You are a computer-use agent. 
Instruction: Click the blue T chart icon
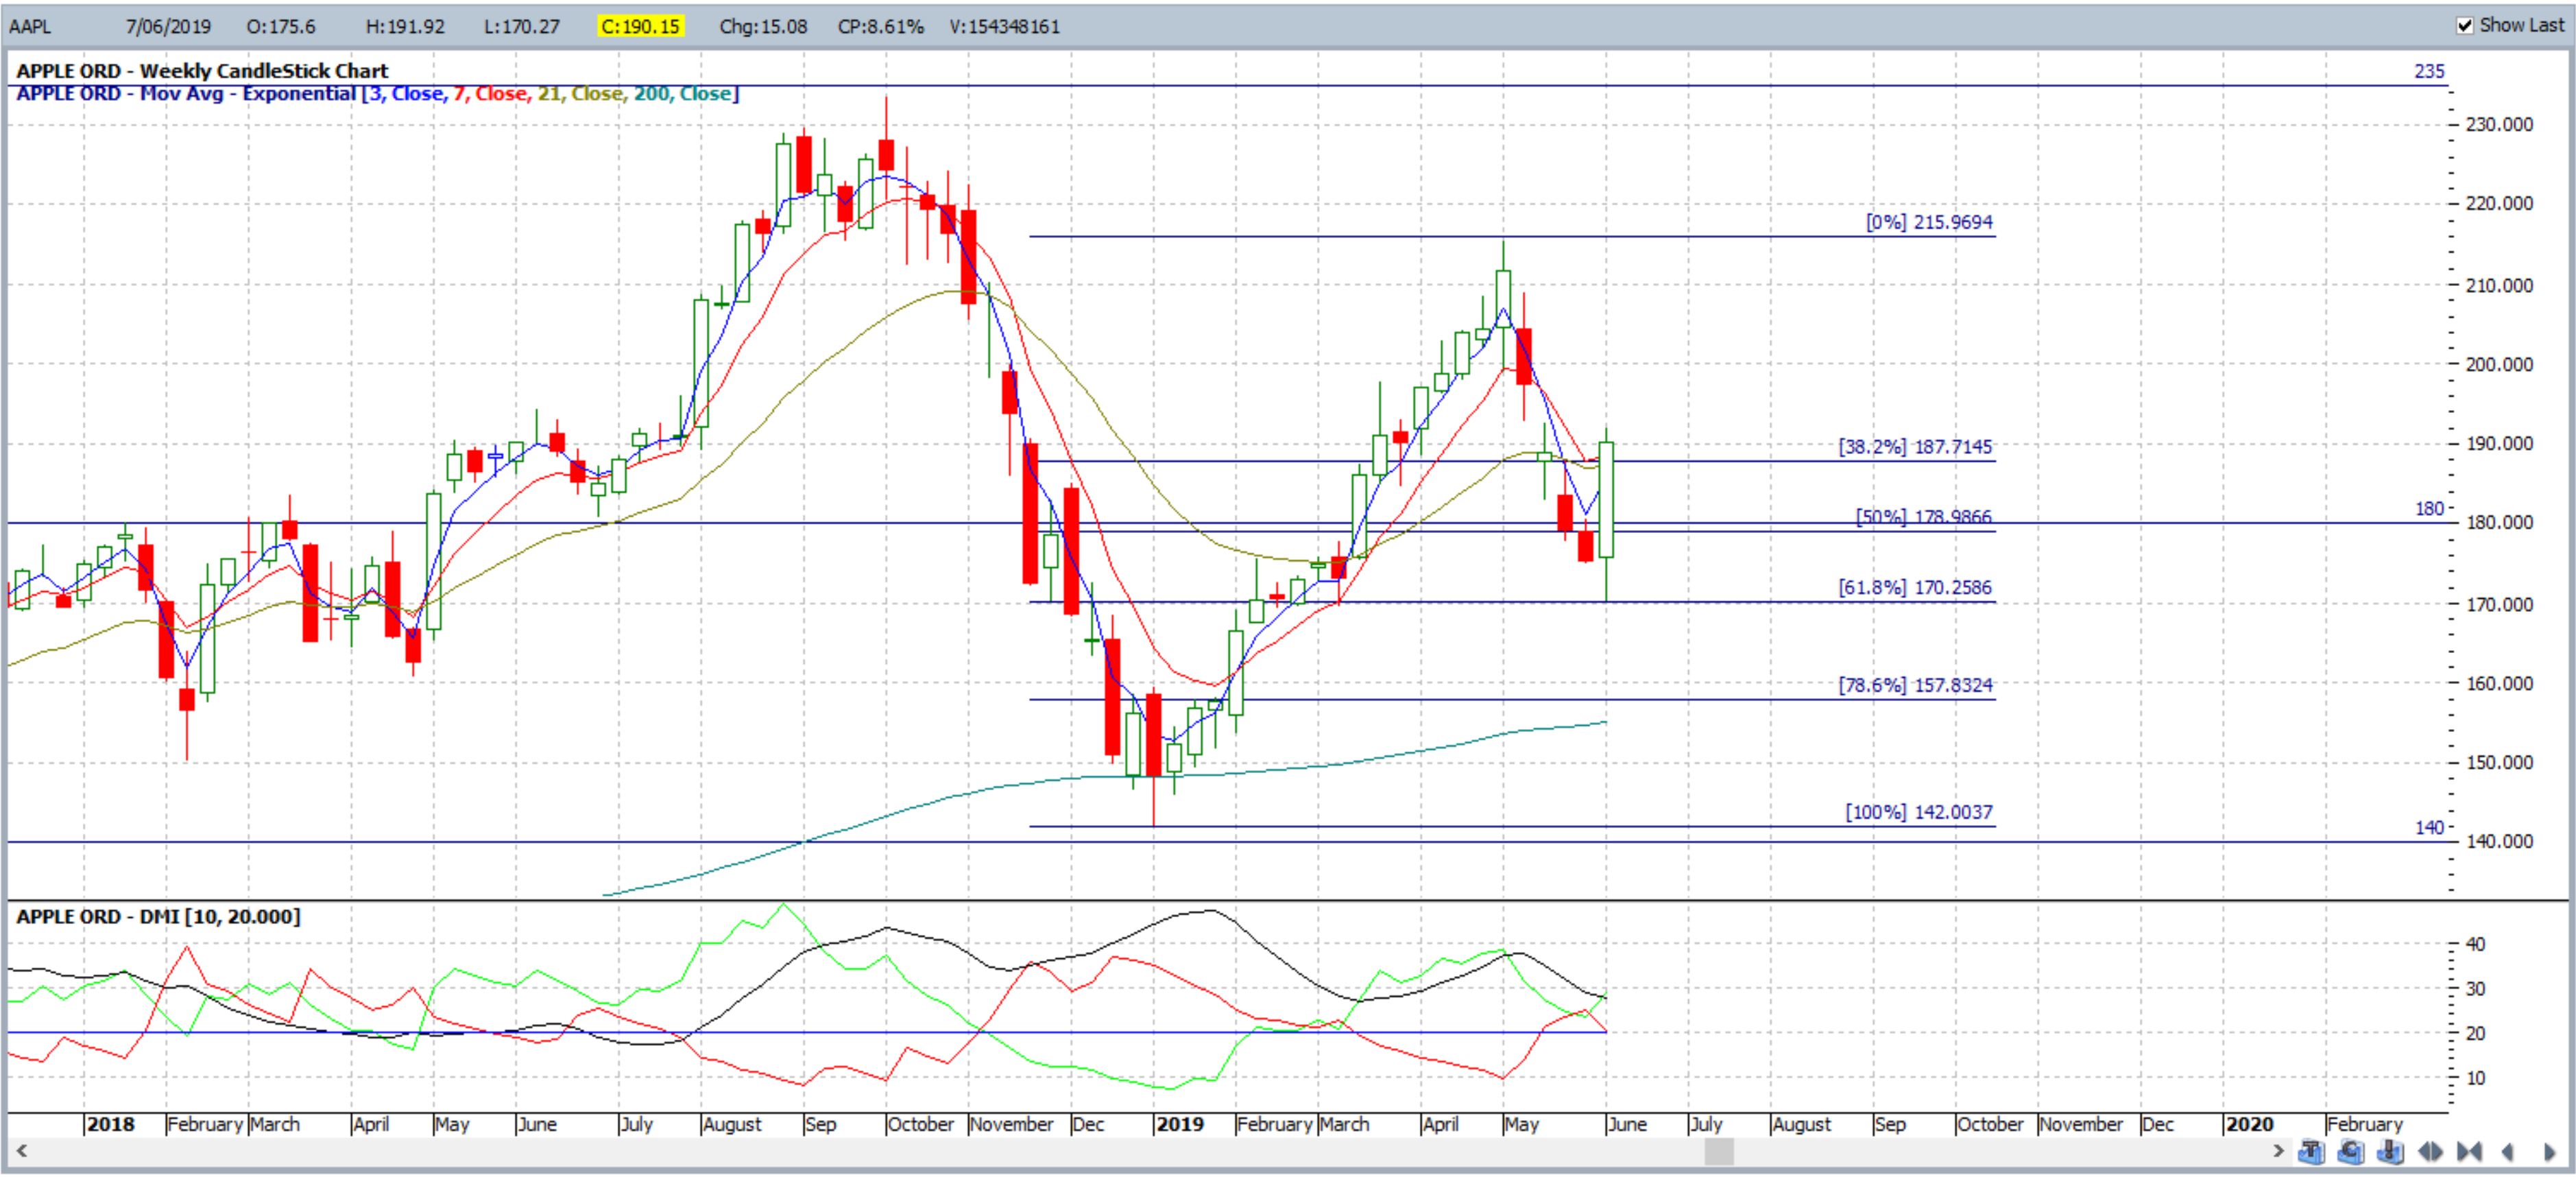(2311, 1151)
